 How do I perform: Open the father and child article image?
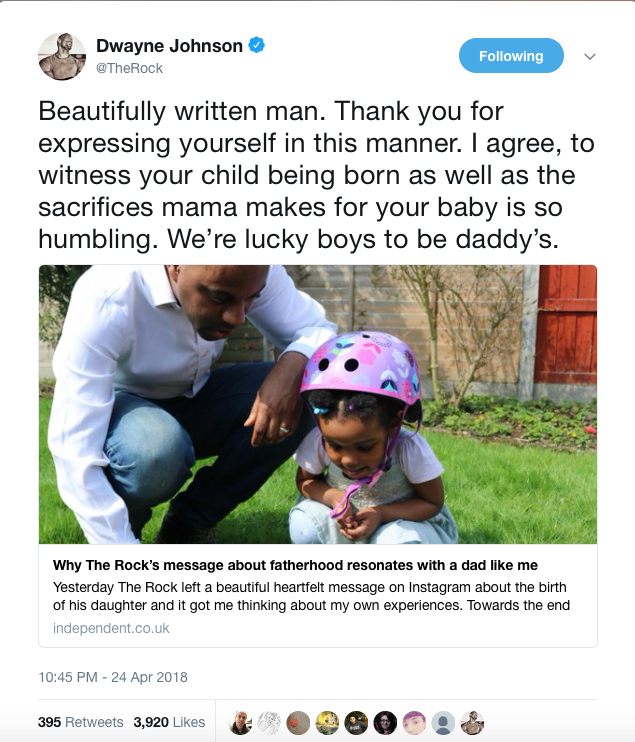pyautogui.click(x=318, y=404)
